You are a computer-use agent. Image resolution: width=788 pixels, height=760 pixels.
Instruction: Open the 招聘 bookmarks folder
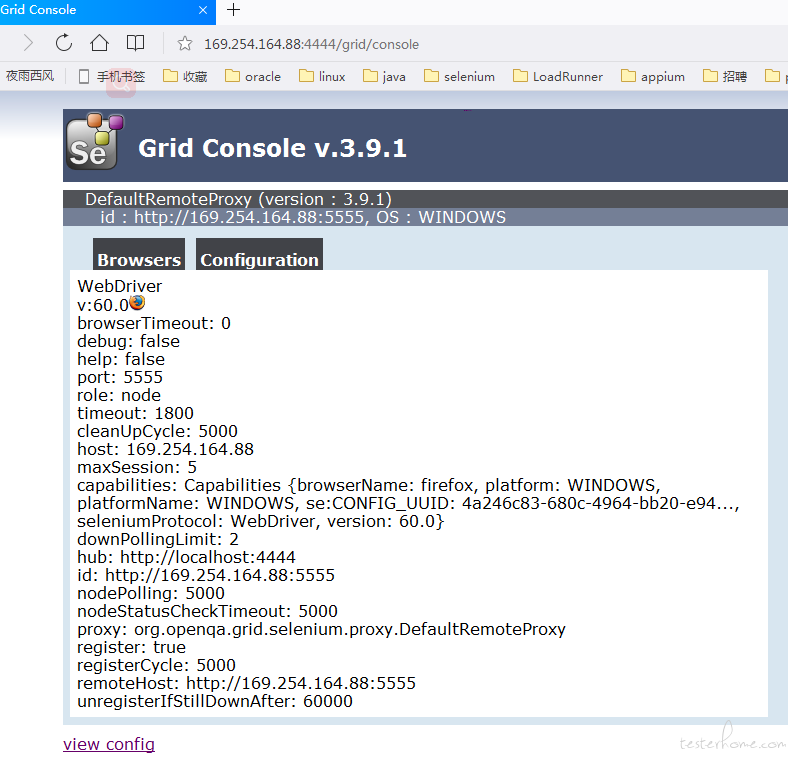pyautogui.click(x=725, y=77)
